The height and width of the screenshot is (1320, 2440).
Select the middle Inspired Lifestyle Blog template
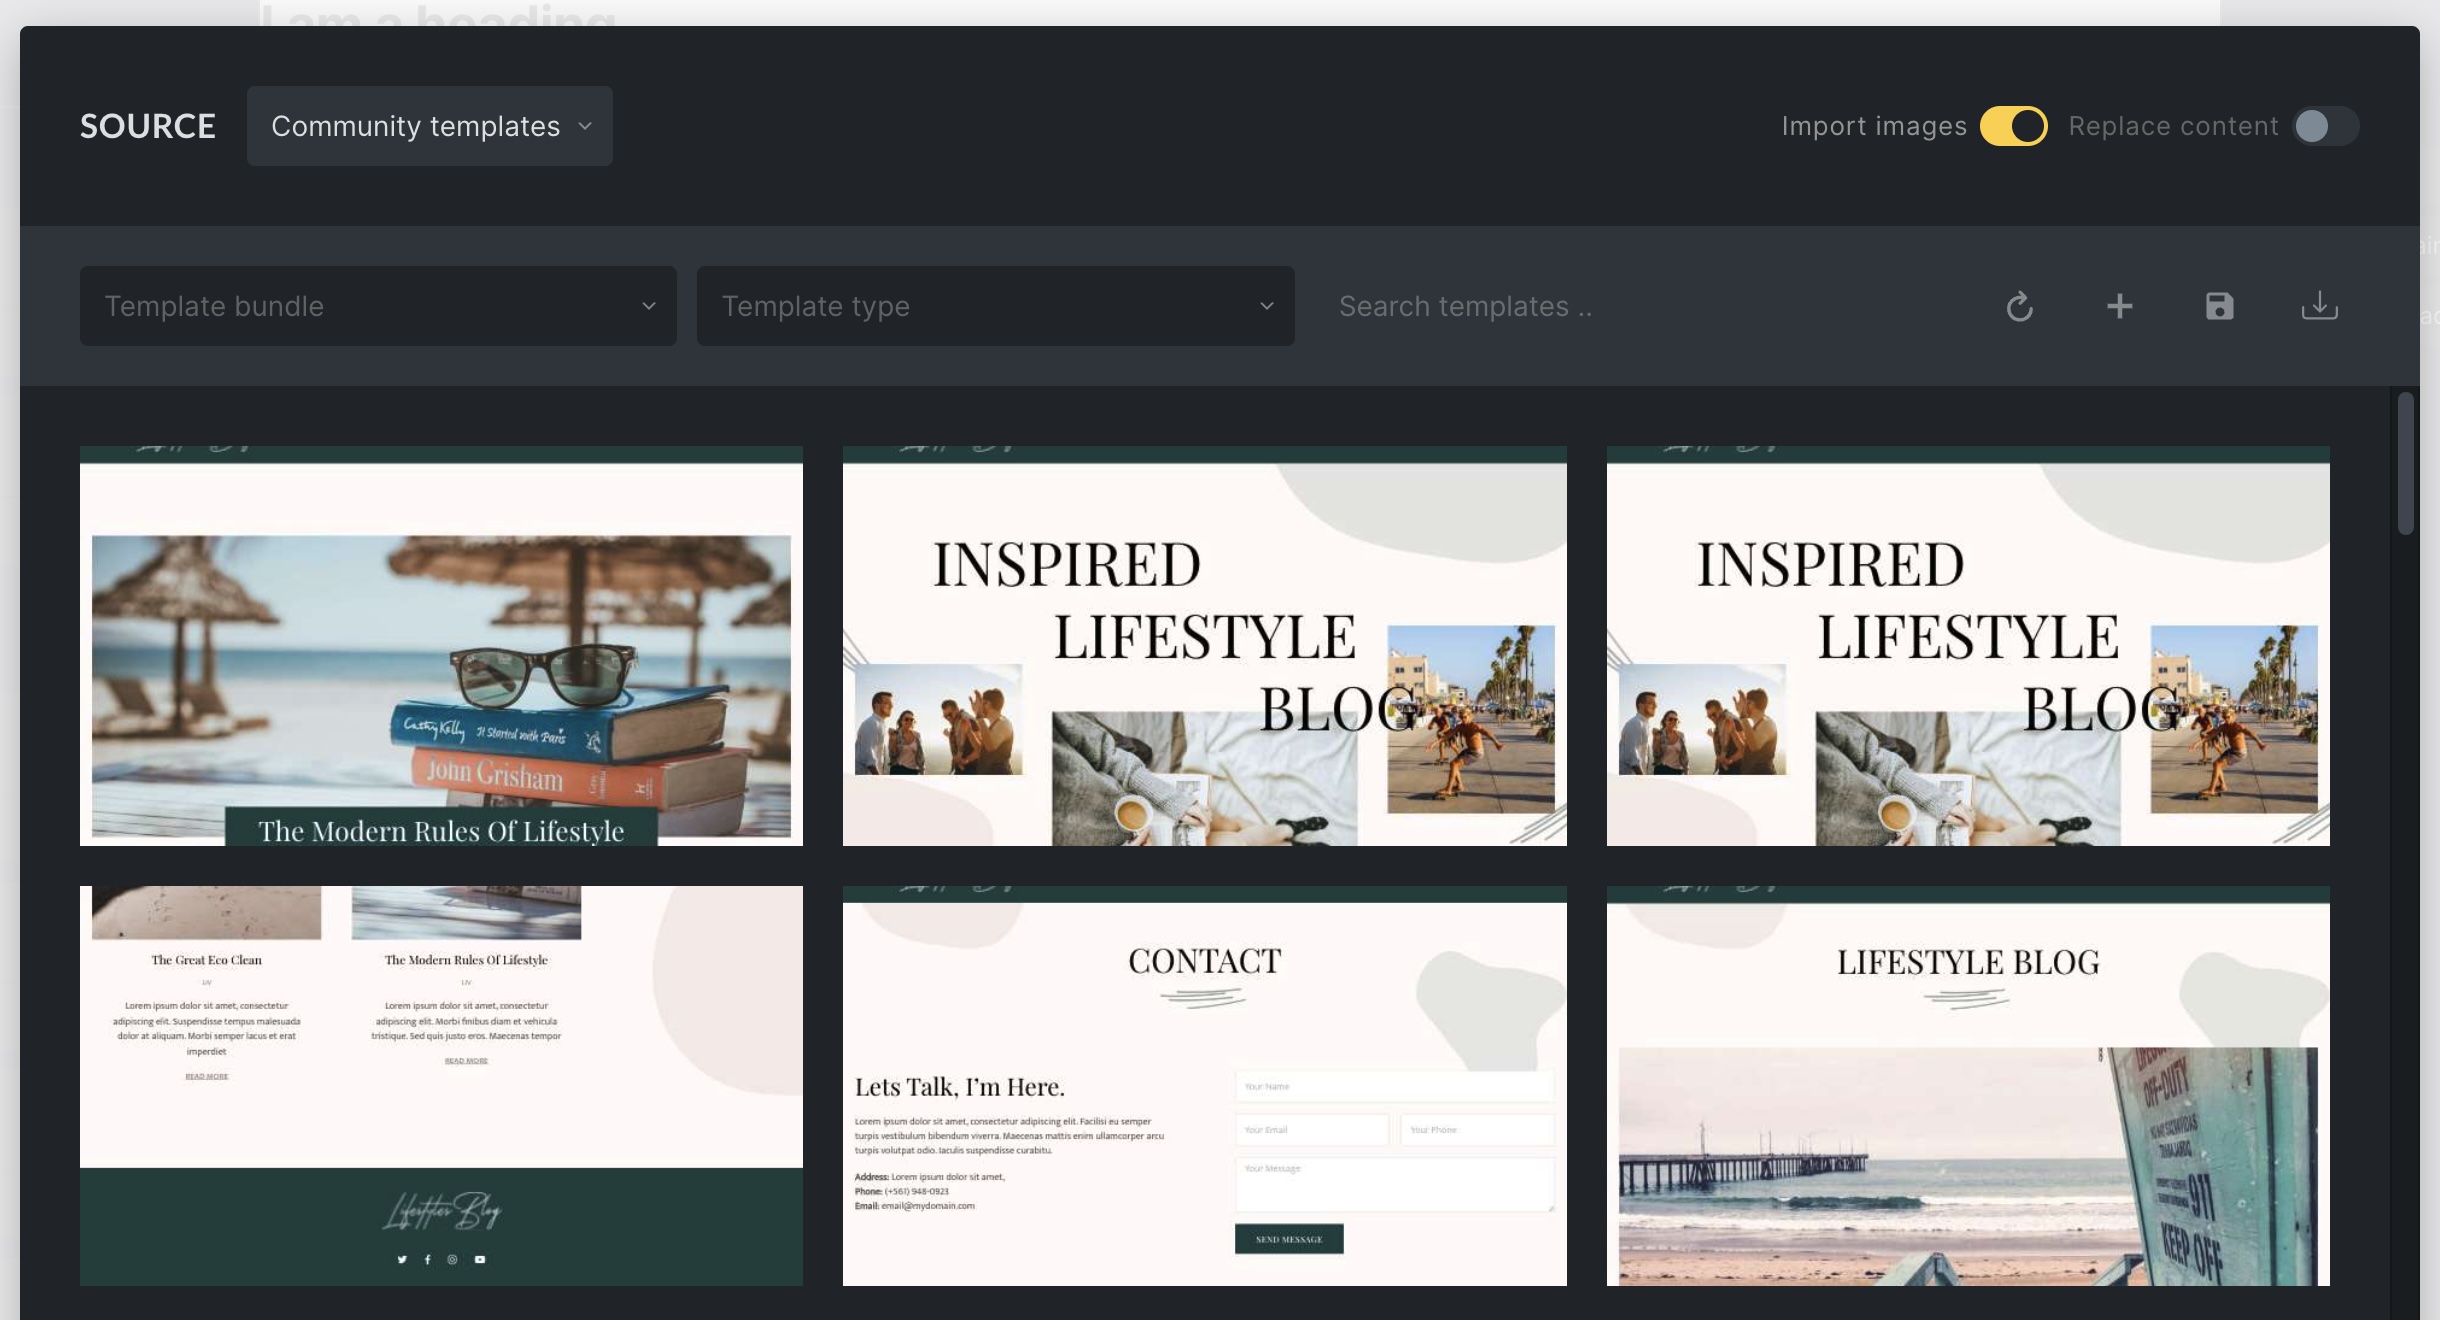(x=1204, y=646)
